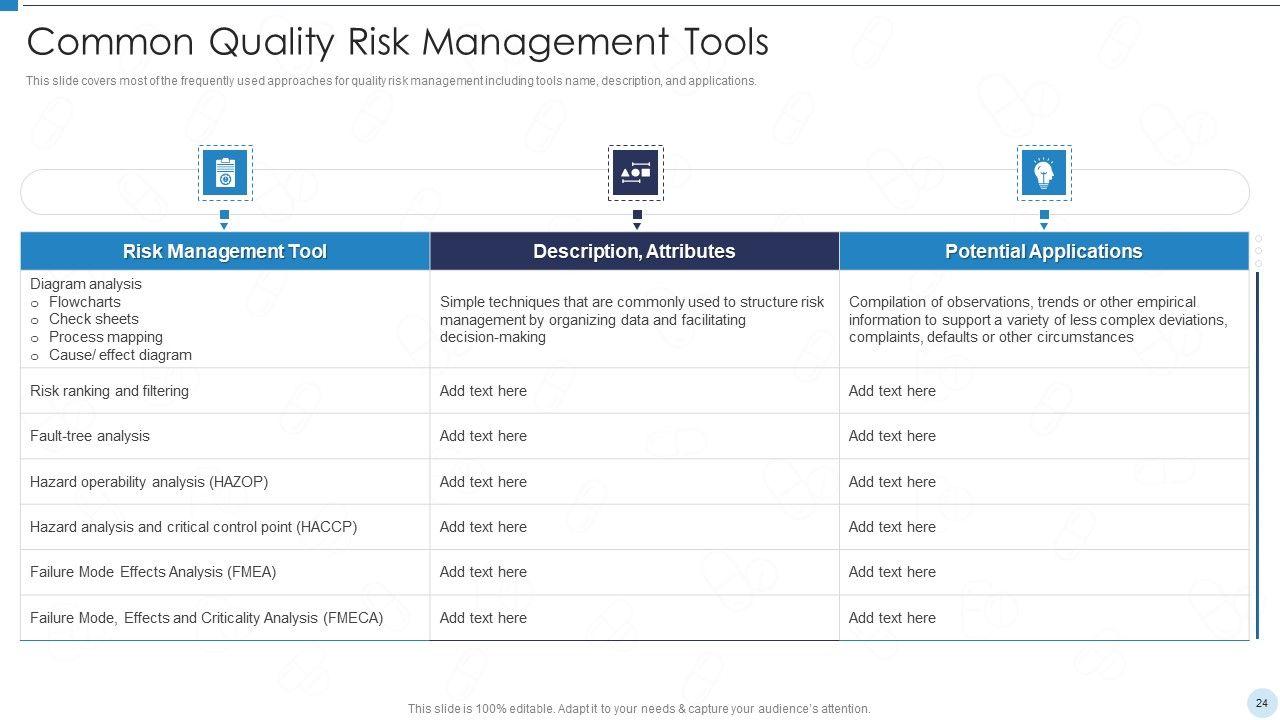
Task: Click the lightbulb icon above Potential Applications
Action: pyautogui.click(x=1044, y=173)
